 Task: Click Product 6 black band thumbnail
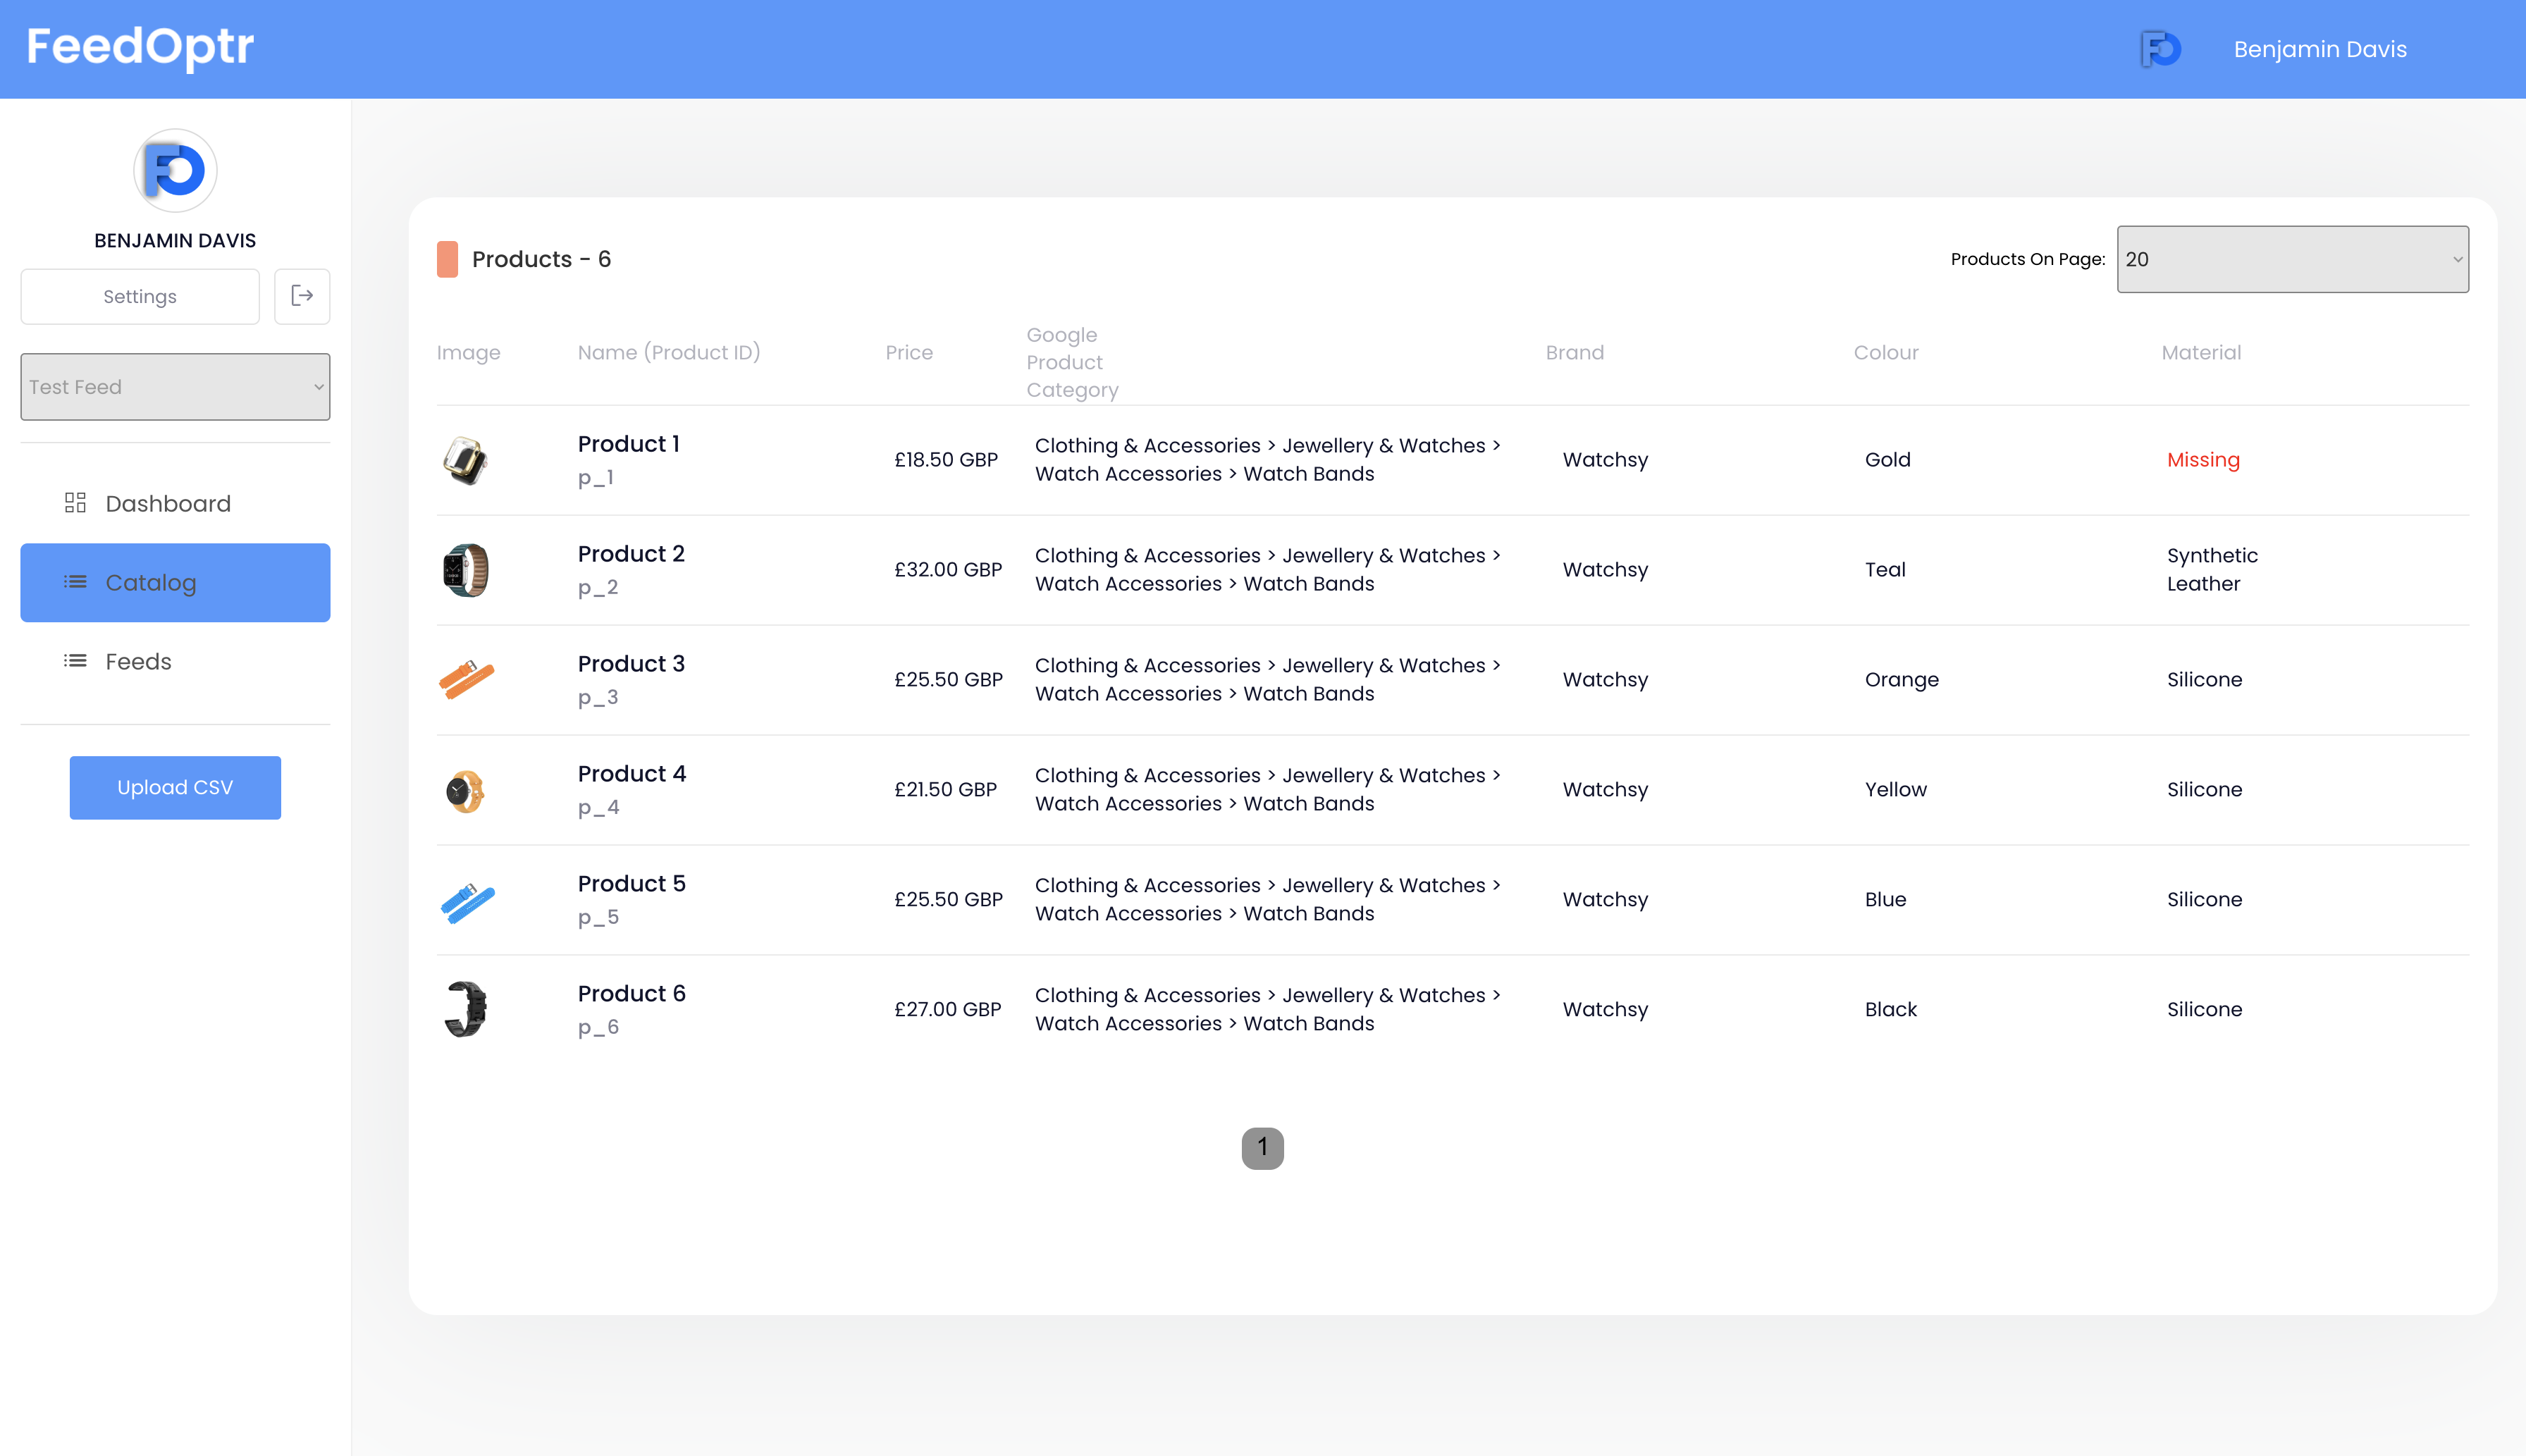coord(466,1009)
